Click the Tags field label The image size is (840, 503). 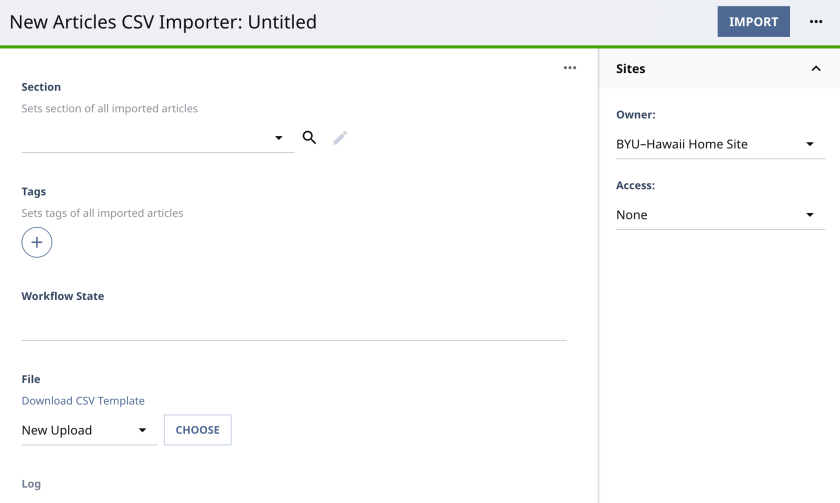[x=34, y=191]
